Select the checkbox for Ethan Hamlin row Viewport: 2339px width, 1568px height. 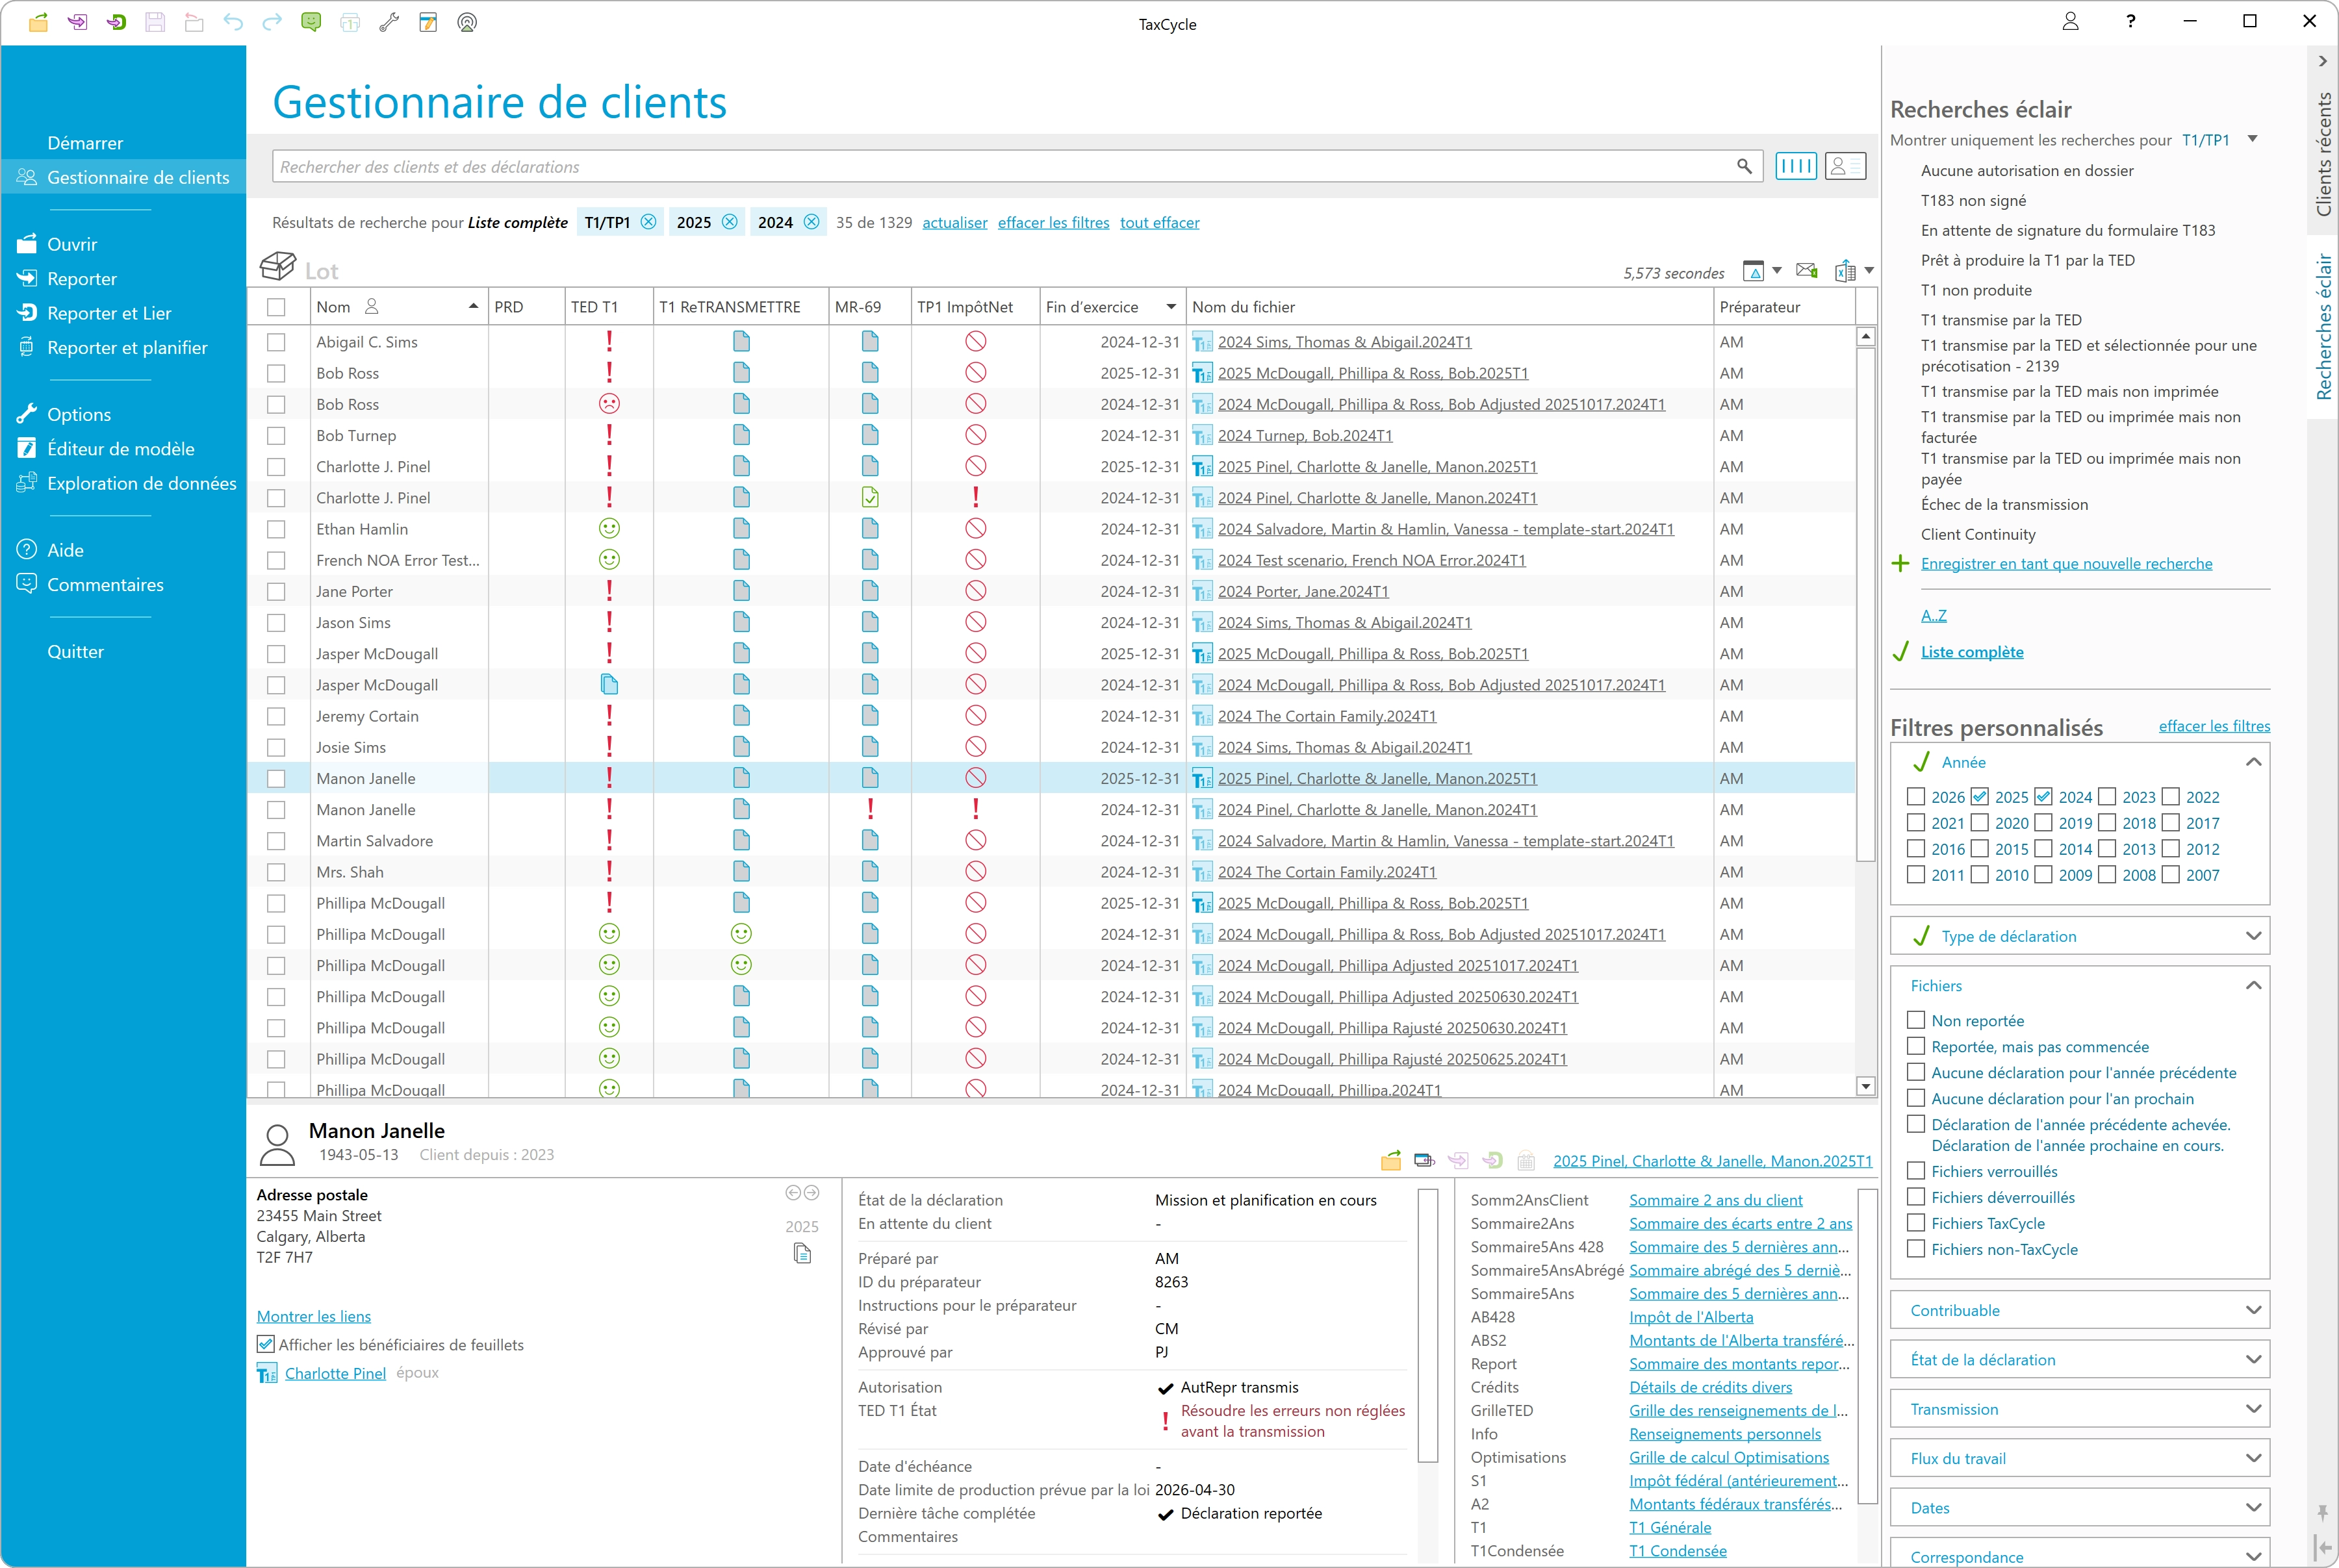pos(276,529)
